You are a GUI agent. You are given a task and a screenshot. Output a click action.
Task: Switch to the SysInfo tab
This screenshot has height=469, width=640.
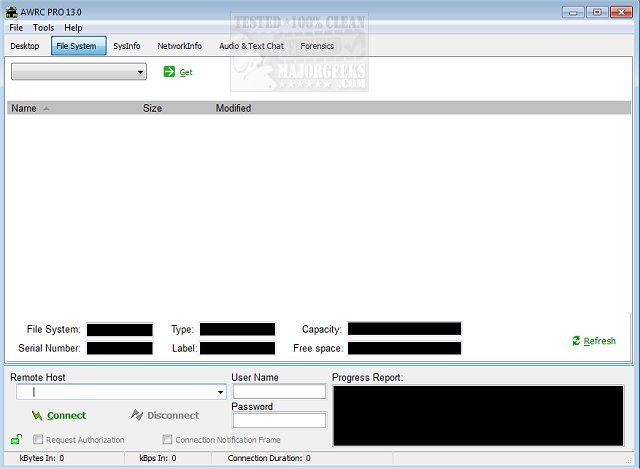(127, 46)
